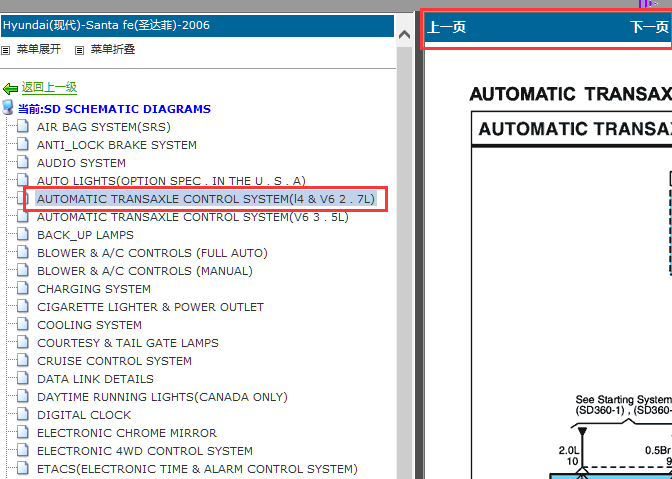
Task: Open BLOWER & A/C CONTROLS (MANUAL)
Action: pyautogui.click(x=145, y=271)
